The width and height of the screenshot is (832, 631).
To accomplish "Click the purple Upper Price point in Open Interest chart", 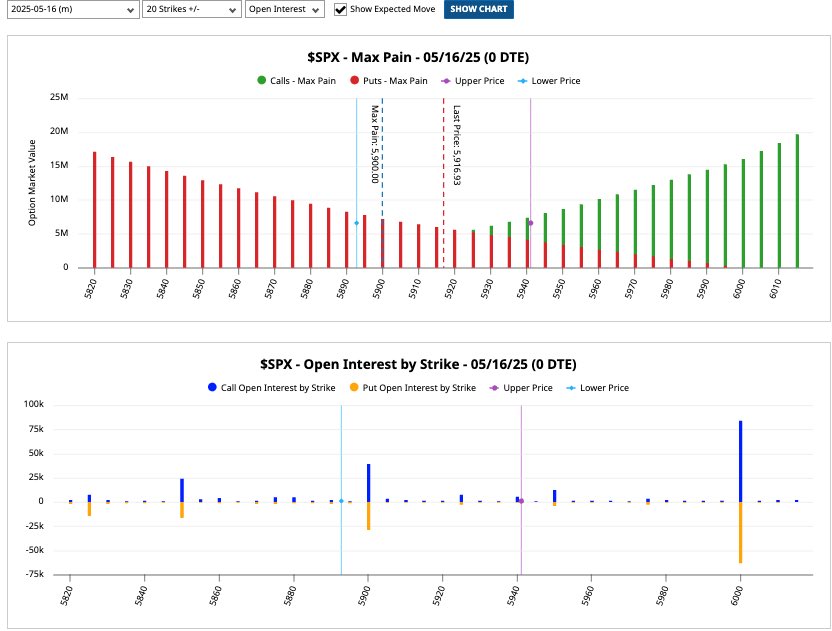I will [521, 501].
